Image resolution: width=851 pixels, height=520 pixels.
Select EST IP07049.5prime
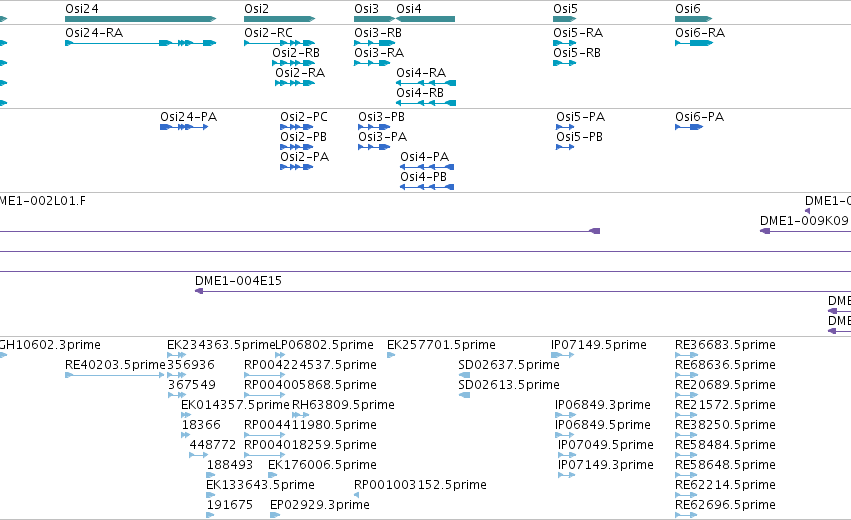pos(606,445)
